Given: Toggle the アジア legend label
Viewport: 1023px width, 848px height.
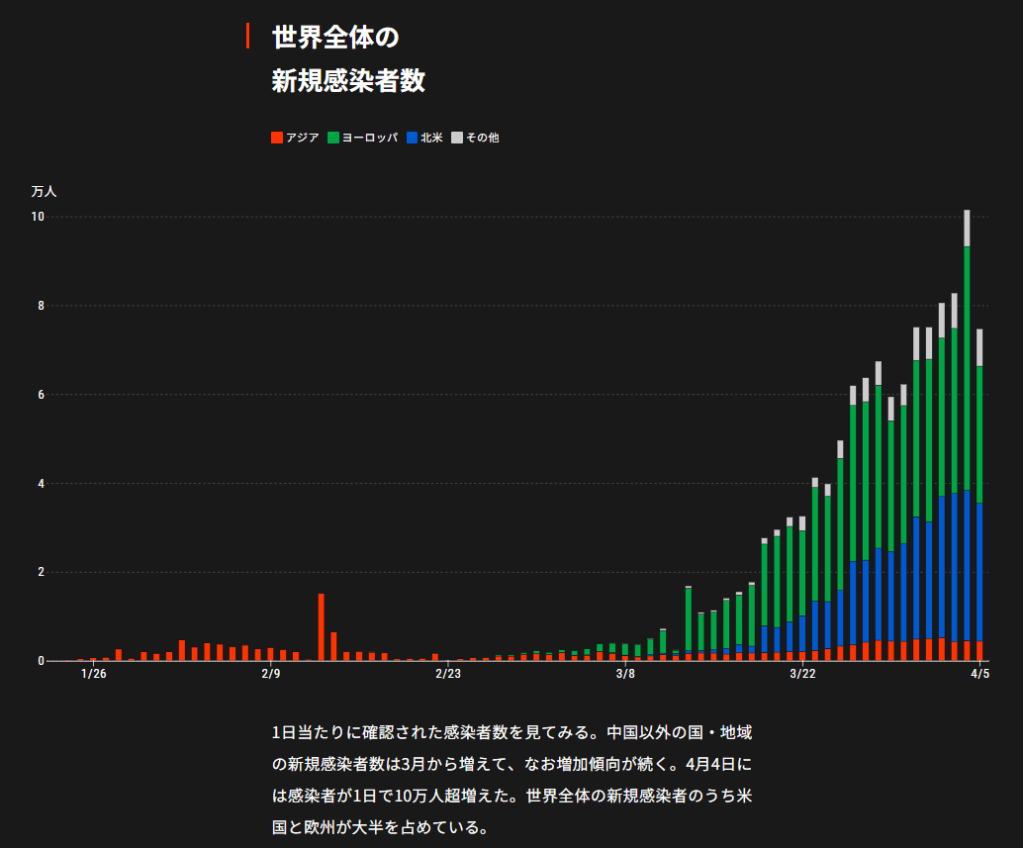Looking at the screenshot, I should pos(302,138).
